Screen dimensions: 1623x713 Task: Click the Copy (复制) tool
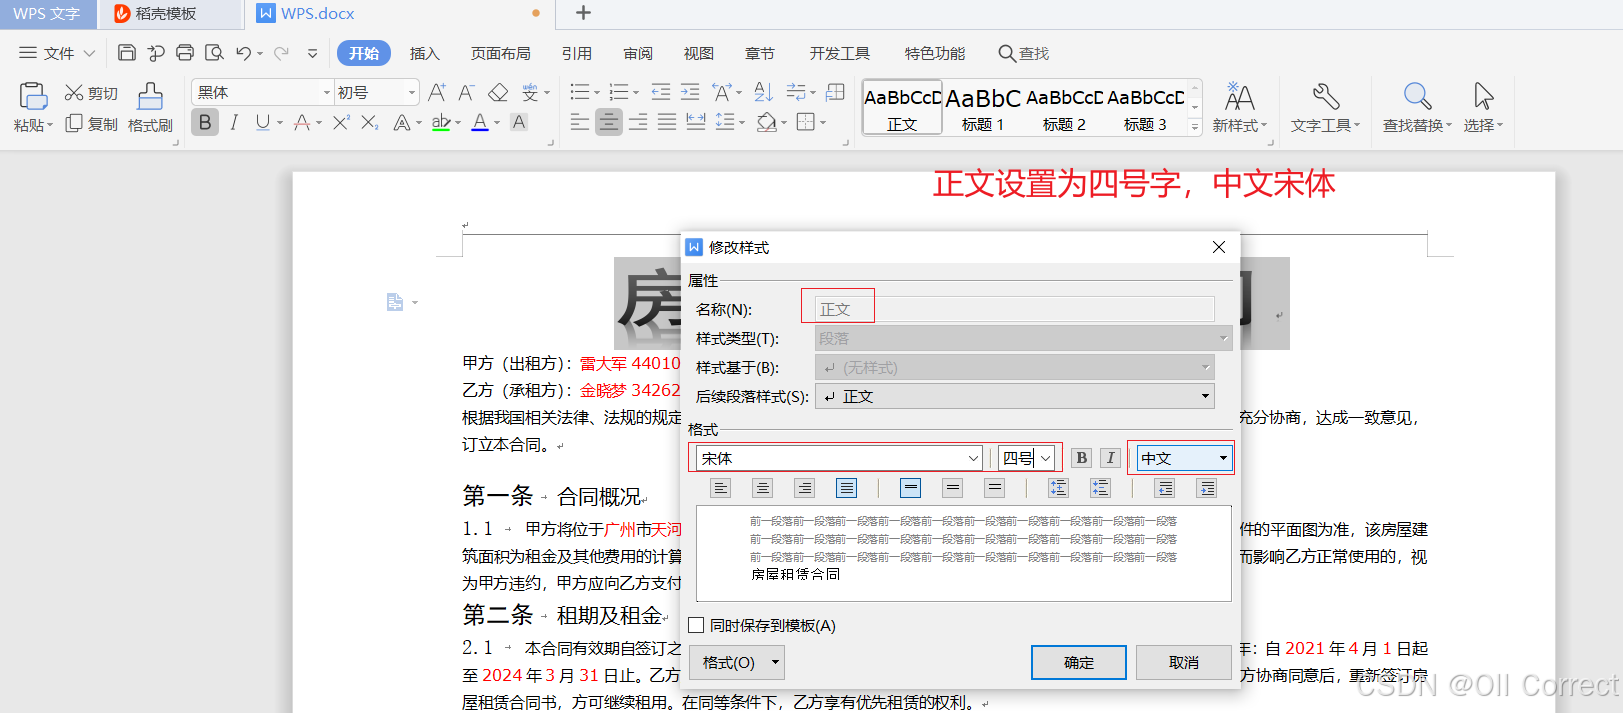click(91, 124)
